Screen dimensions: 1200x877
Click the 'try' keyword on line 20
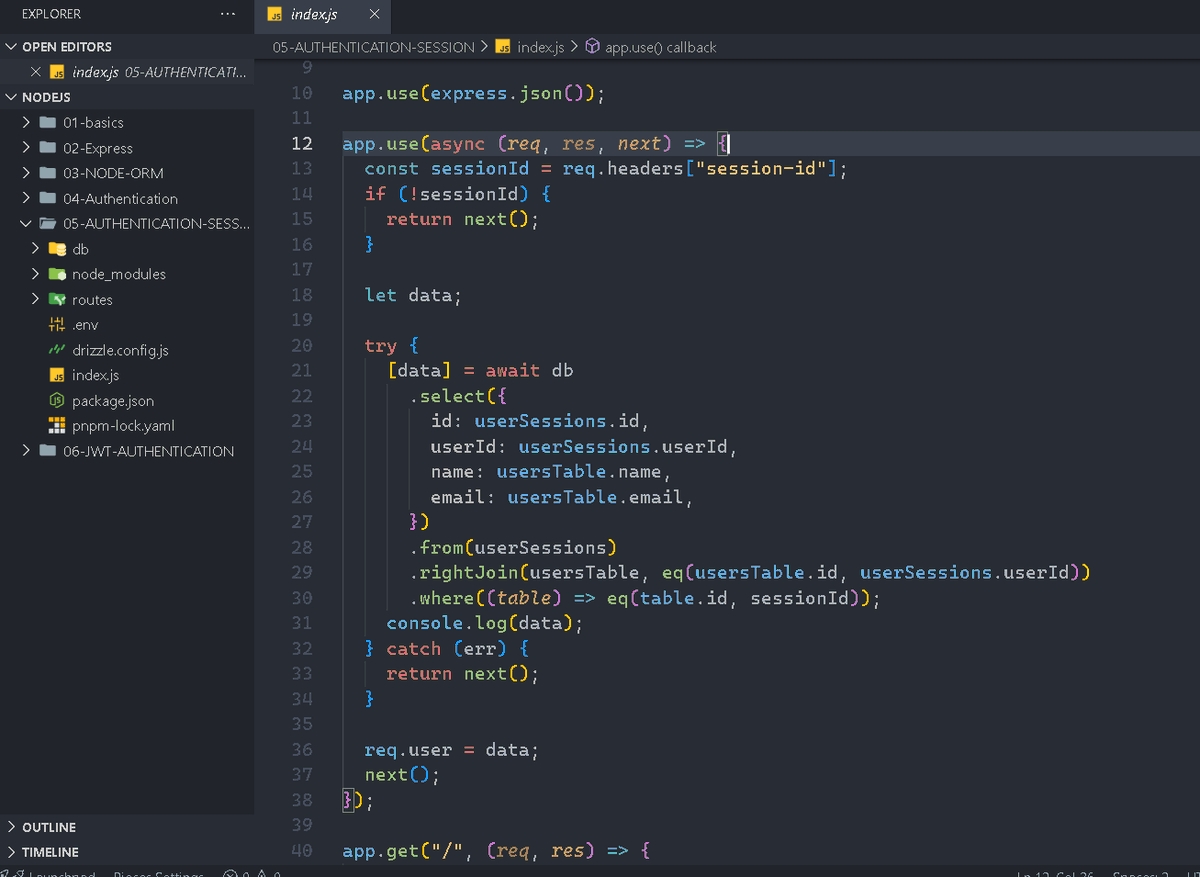381,346
